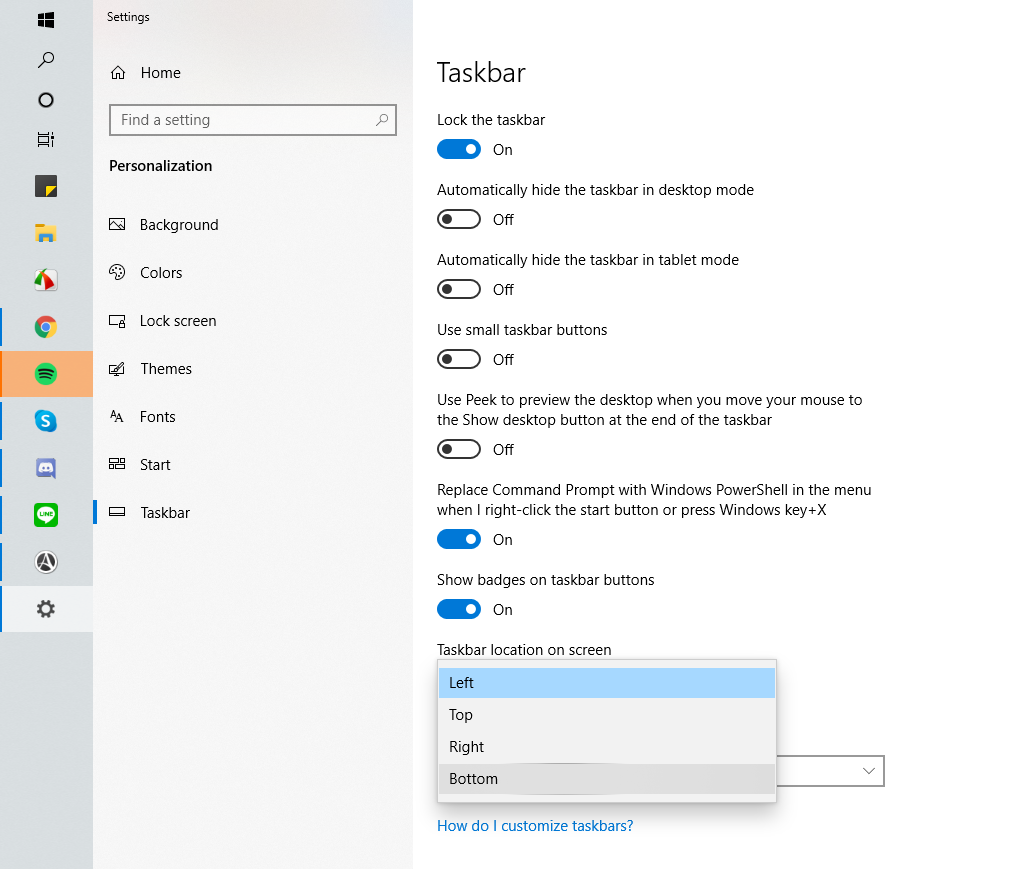1020x869 pixels.
Task: Open Spotify from the taskbar
Action: tap(46, 374)
